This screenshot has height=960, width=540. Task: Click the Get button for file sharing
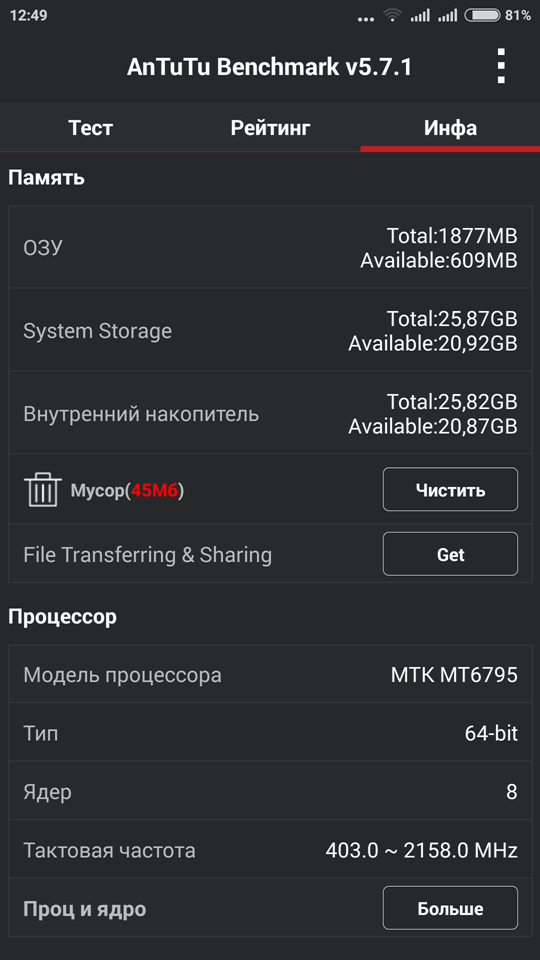[x=451, y=554]
